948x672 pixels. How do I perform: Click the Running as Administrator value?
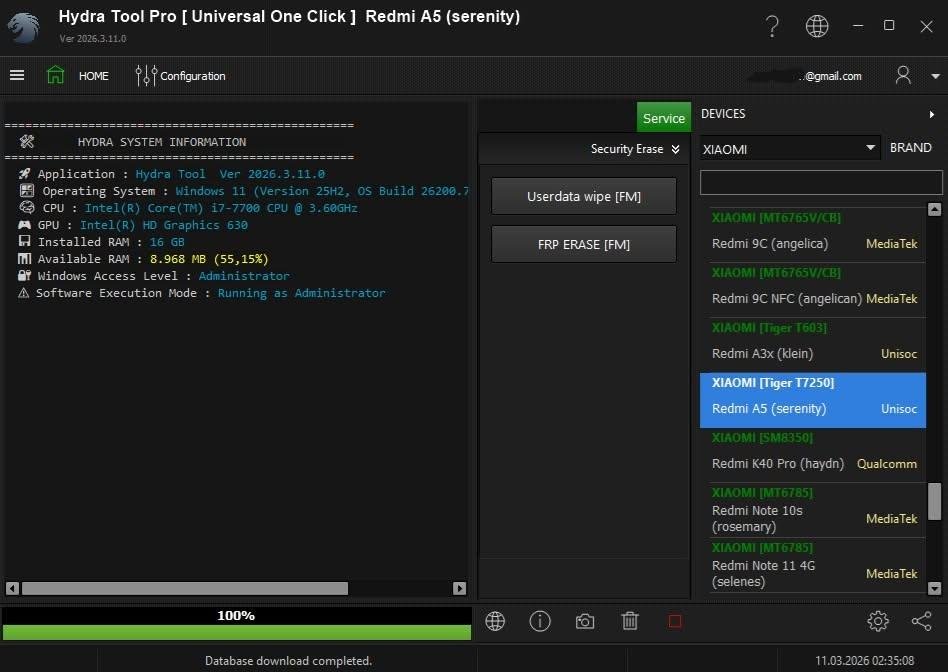click(x=301, y=293)
